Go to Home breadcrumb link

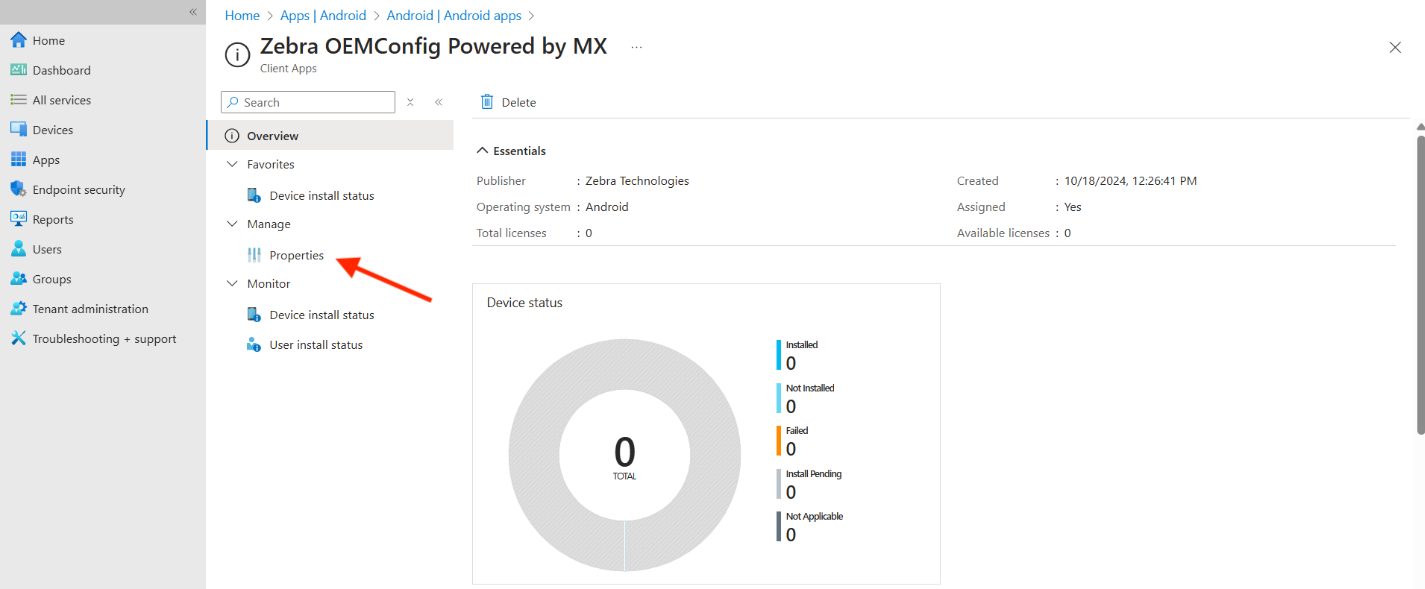click(x=242, y=16)
